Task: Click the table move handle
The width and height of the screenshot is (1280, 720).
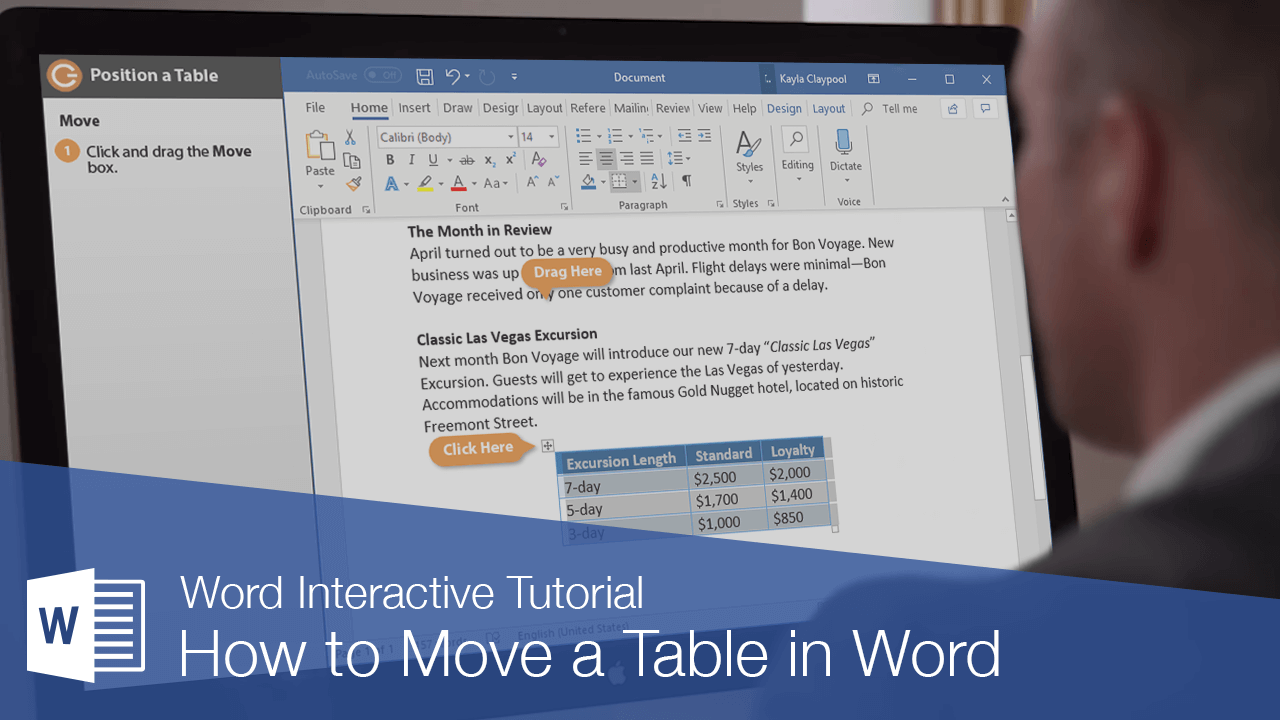Action: pyautogui.click(x=547, y=446)
